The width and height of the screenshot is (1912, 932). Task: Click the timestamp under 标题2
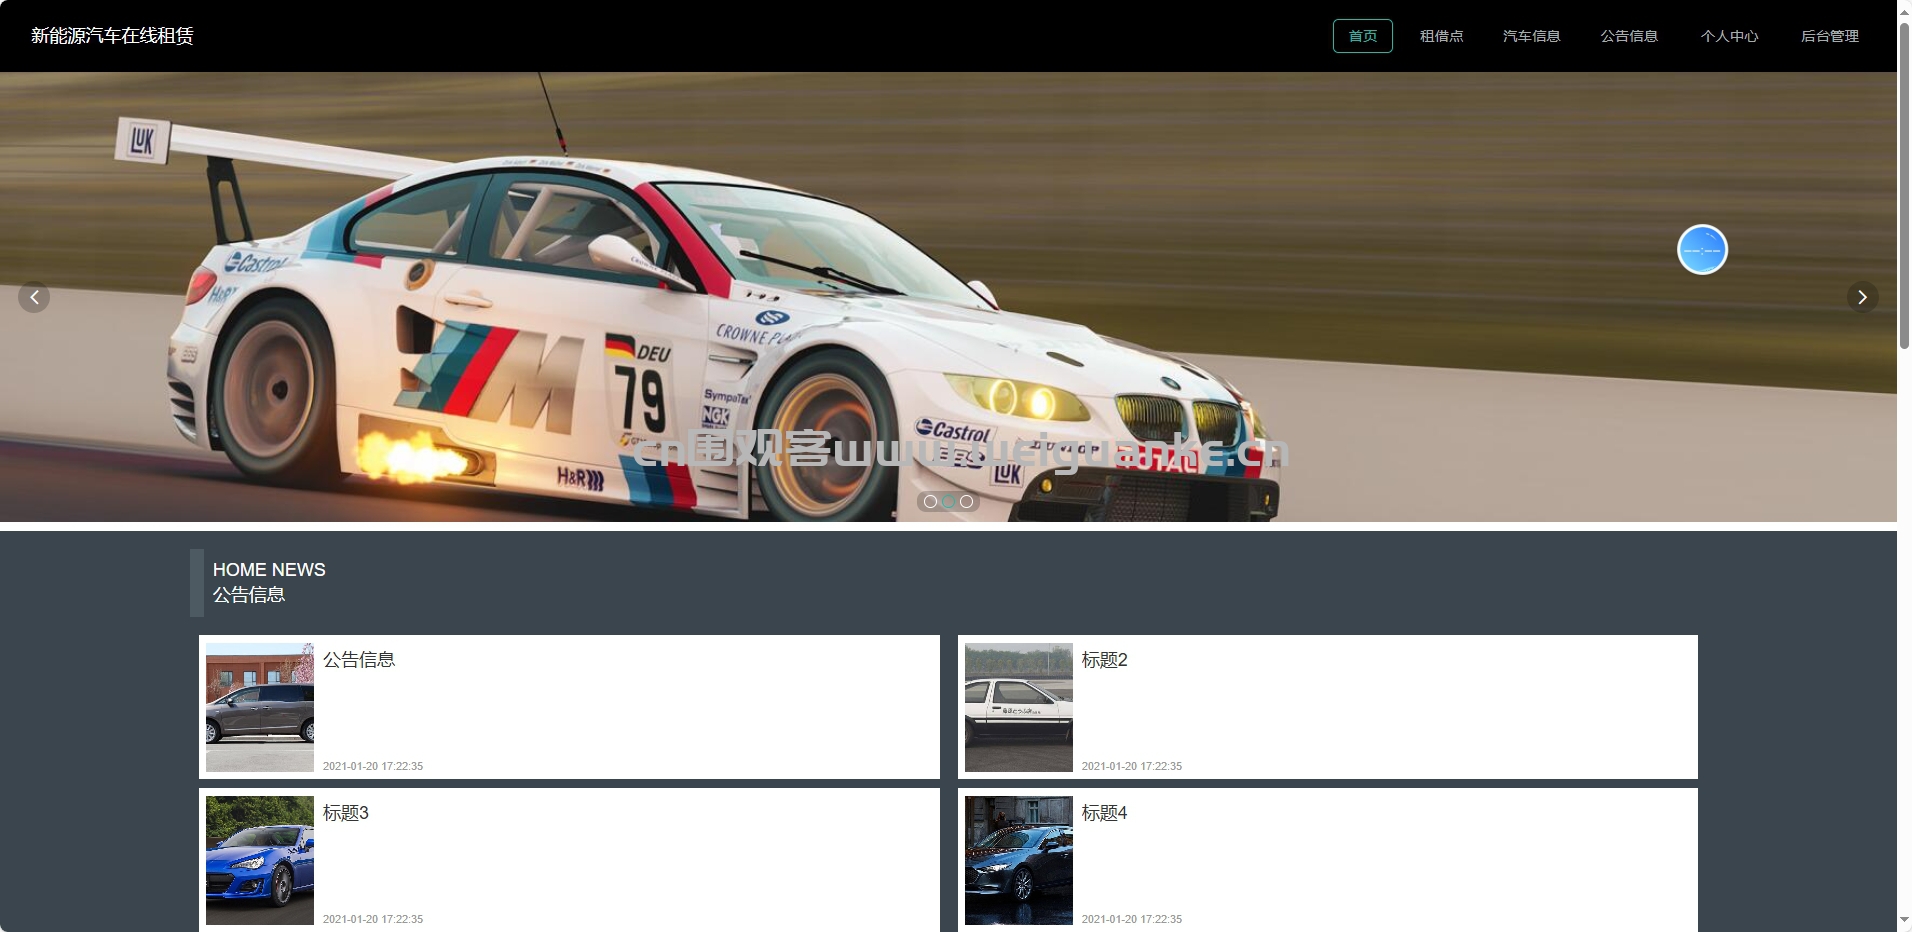pos(1132,766)
